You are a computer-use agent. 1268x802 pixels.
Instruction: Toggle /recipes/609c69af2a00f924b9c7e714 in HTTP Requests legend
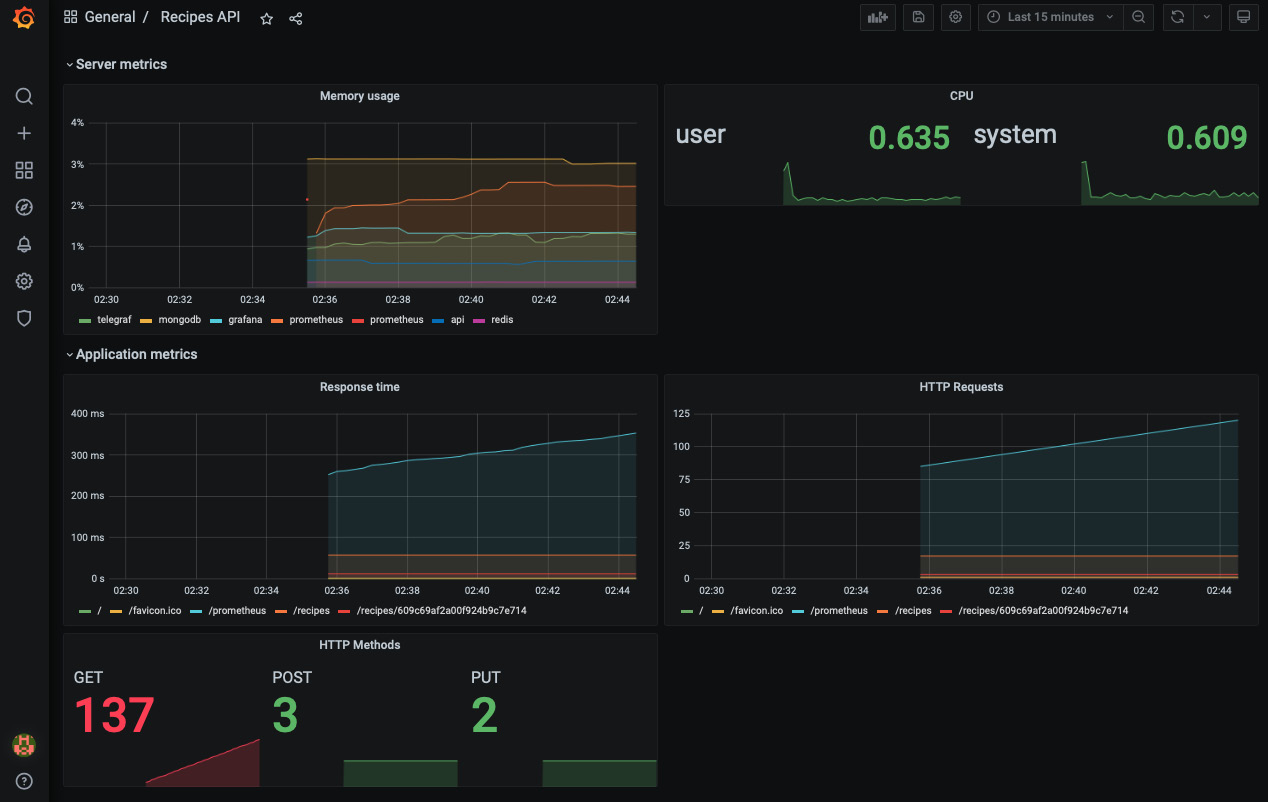pyautogui.click(x=1043, y=610)
